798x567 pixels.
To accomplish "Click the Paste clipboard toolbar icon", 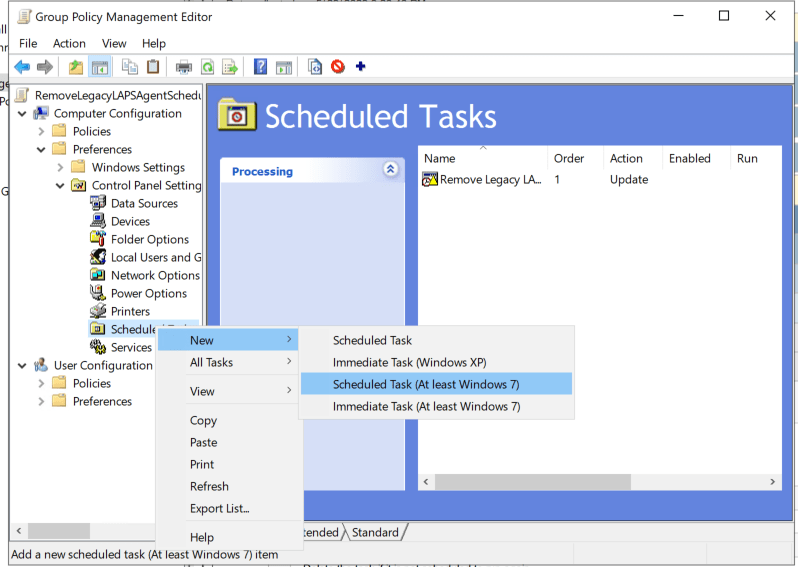I will coord(153,67).
